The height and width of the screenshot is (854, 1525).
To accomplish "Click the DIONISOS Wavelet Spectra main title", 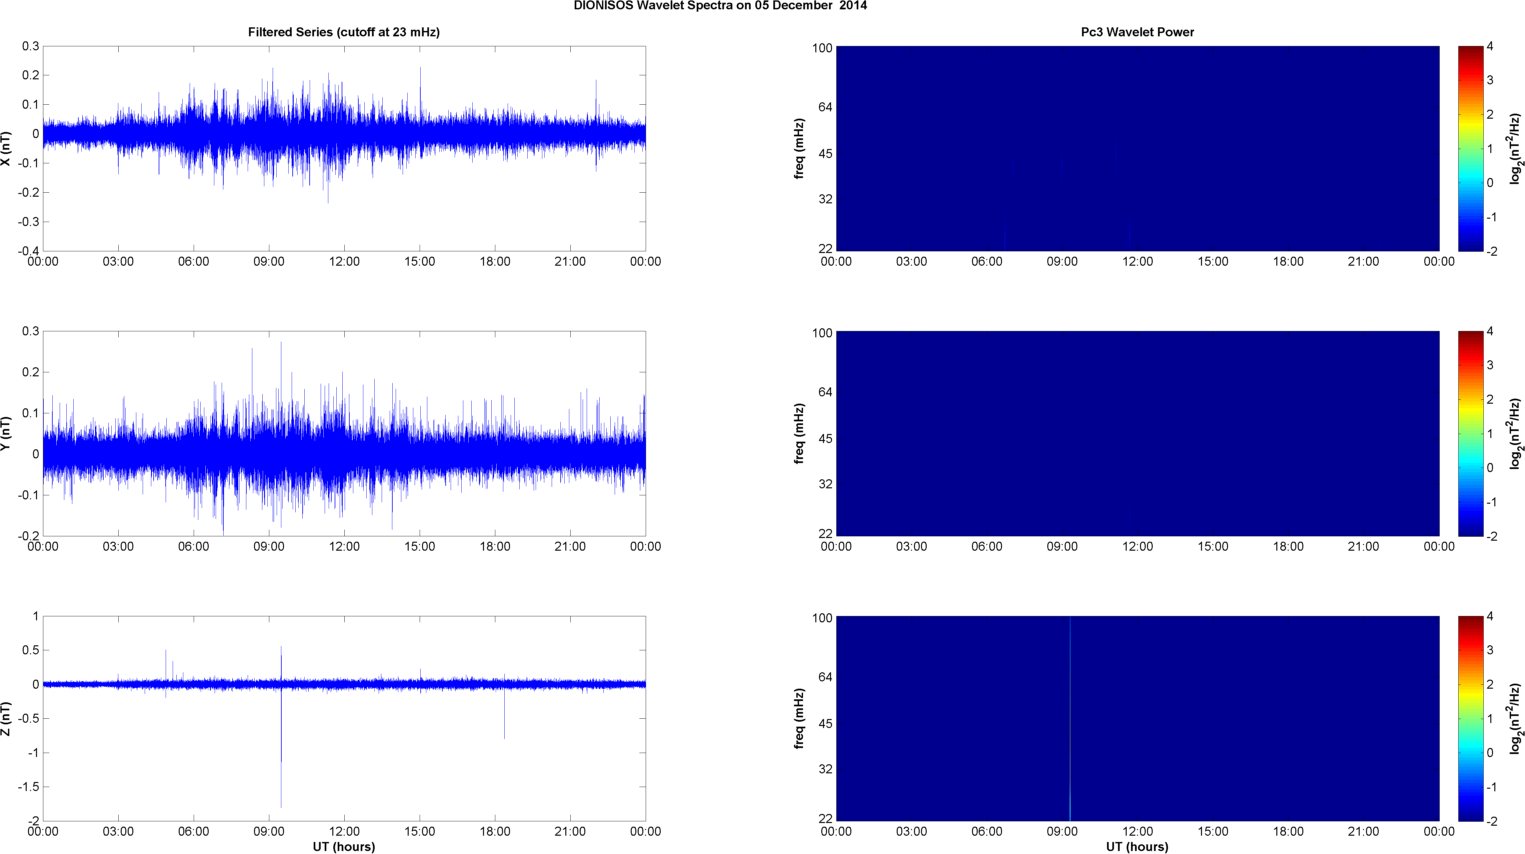I will [x=720, y=6].
